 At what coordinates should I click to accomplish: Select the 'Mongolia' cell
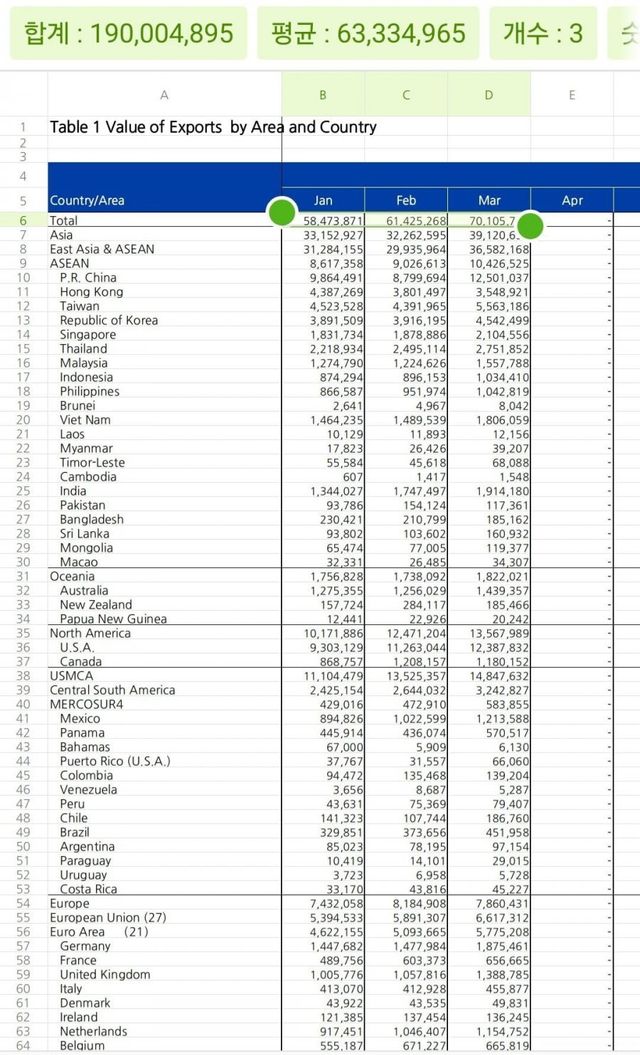pos(165,548)
